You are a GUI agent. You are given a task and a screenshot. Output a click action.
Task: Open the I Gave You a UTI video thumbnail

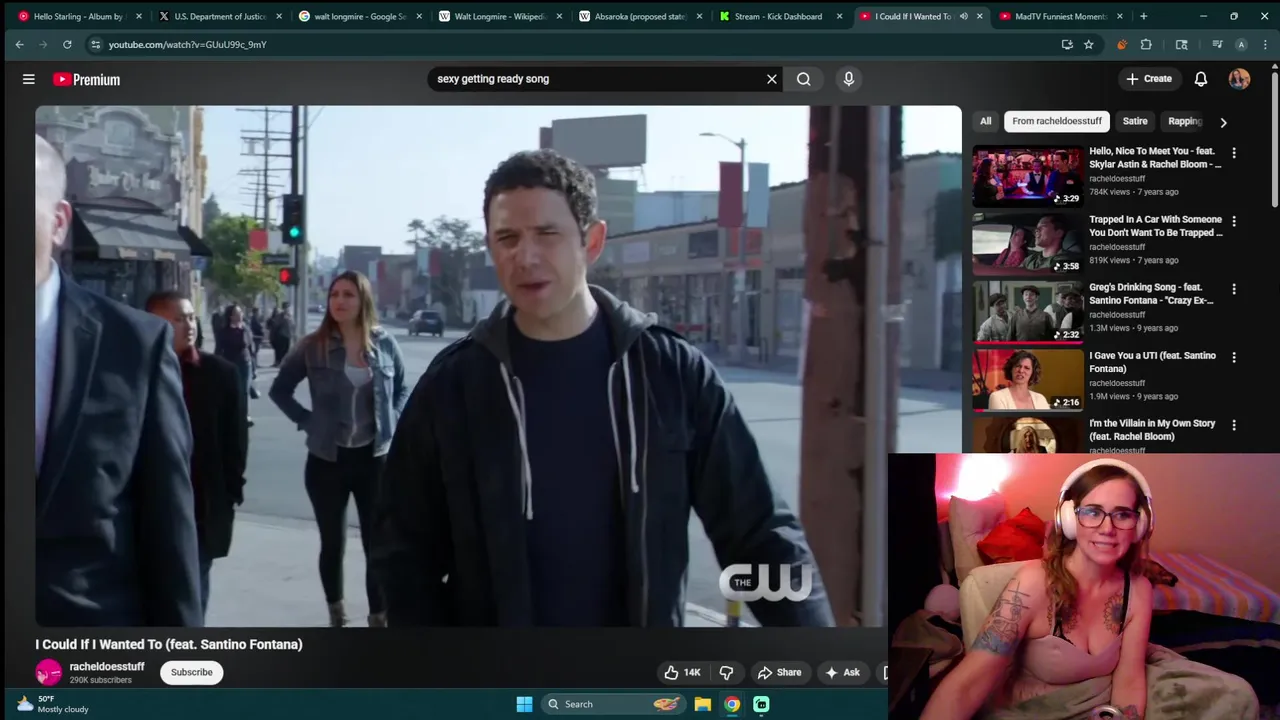click(1028, 380)
